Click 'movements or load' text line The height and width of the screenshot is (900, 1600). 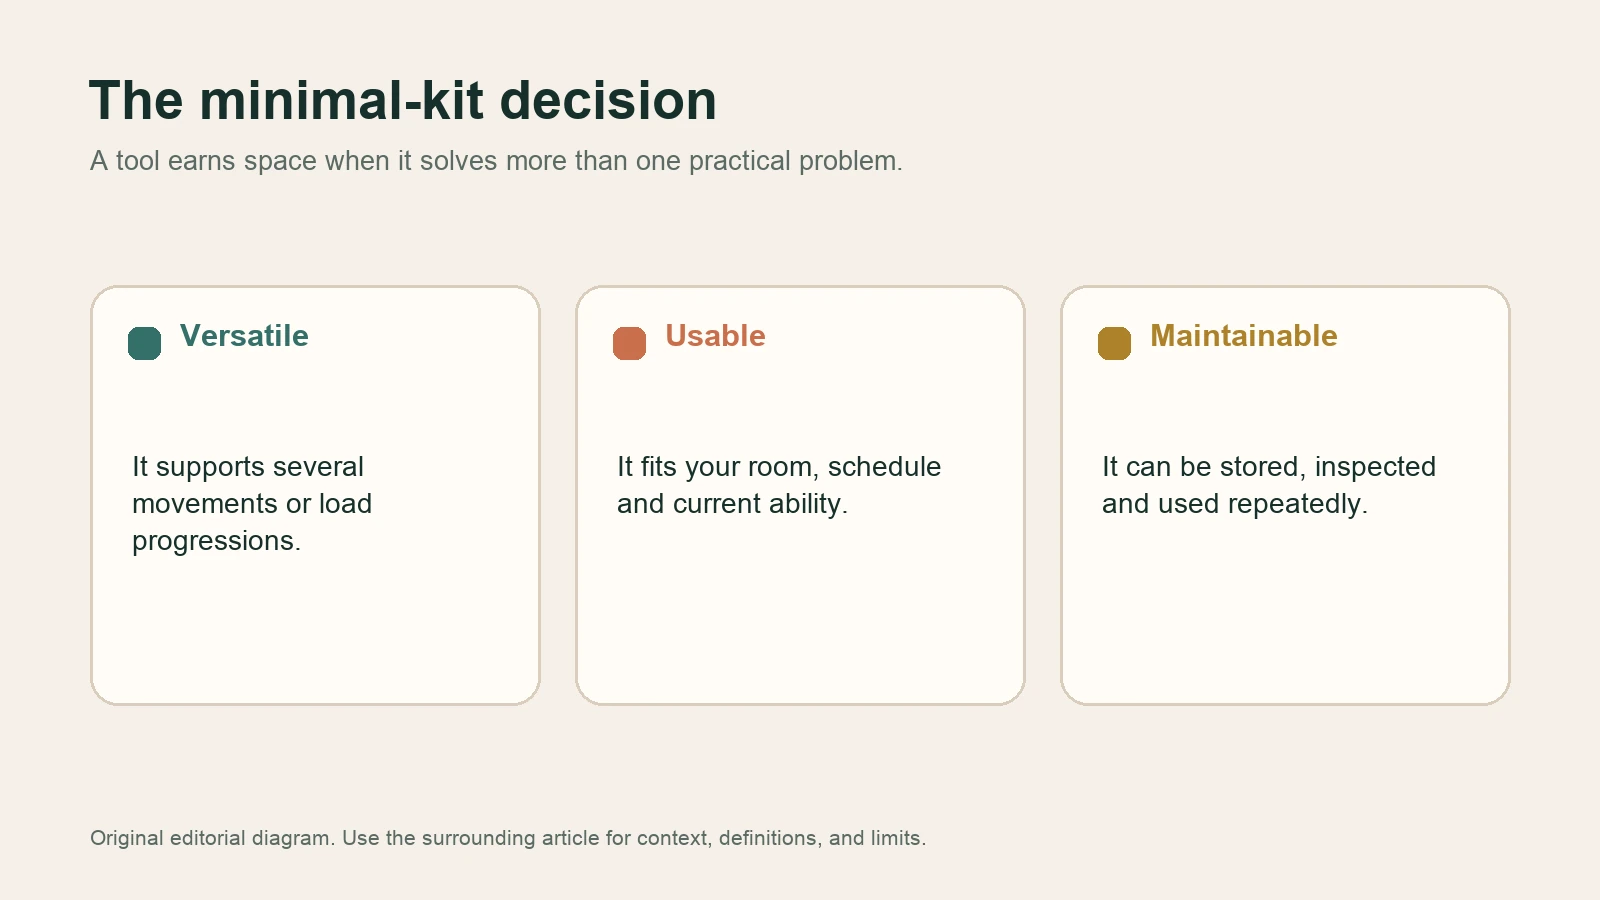(252, 504)
